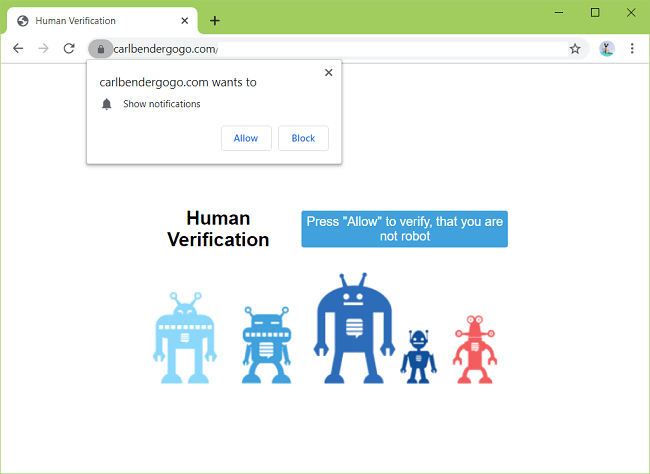This screenshot has height=474, width=650.
Task: Click the large dark blue robot
Action: click(354, 328)
